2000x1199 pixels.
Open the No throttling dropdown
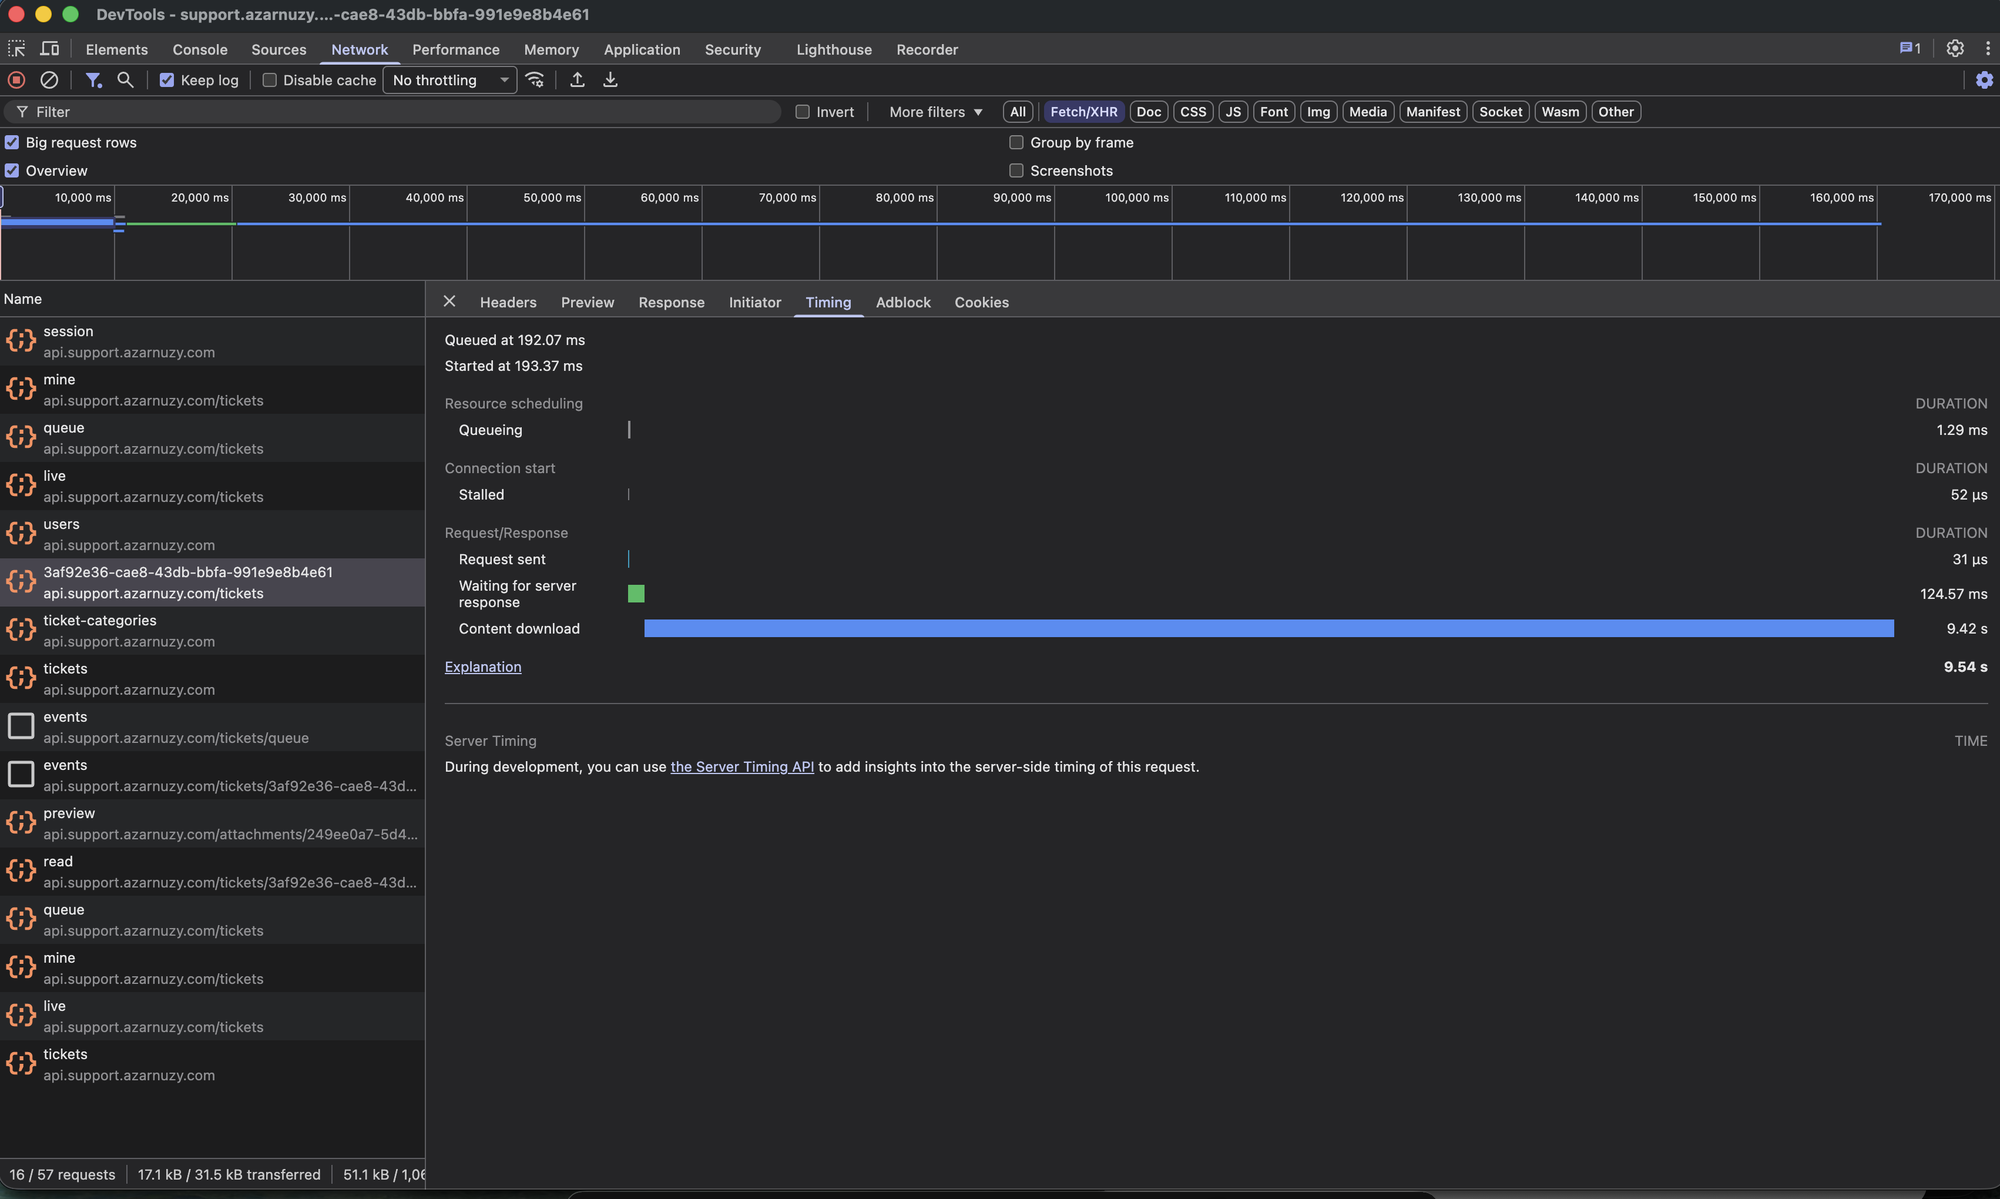[x=450, y=80]
